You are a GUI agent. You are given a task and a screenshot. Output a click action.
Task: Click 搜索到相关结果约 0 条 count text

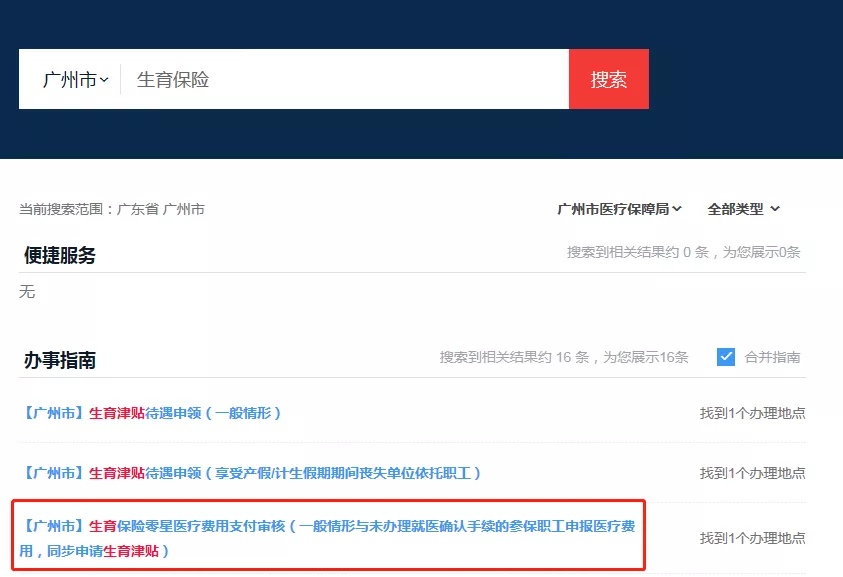(x=683, y=252)
